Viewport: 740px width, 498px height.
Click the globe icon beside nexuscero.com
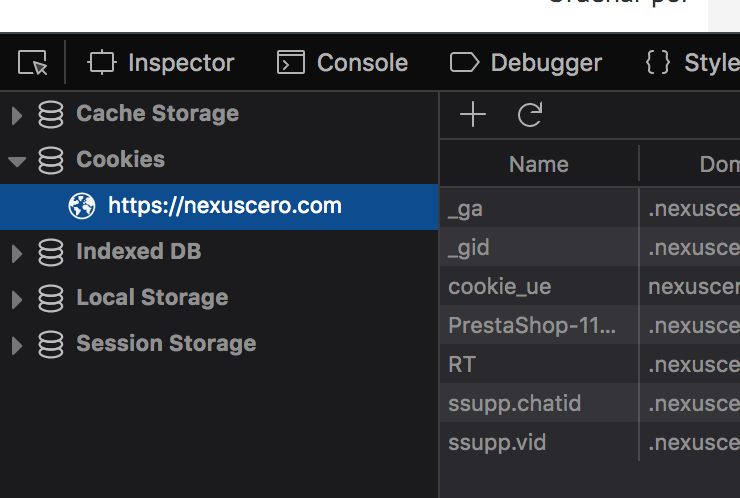coord(82,206)
